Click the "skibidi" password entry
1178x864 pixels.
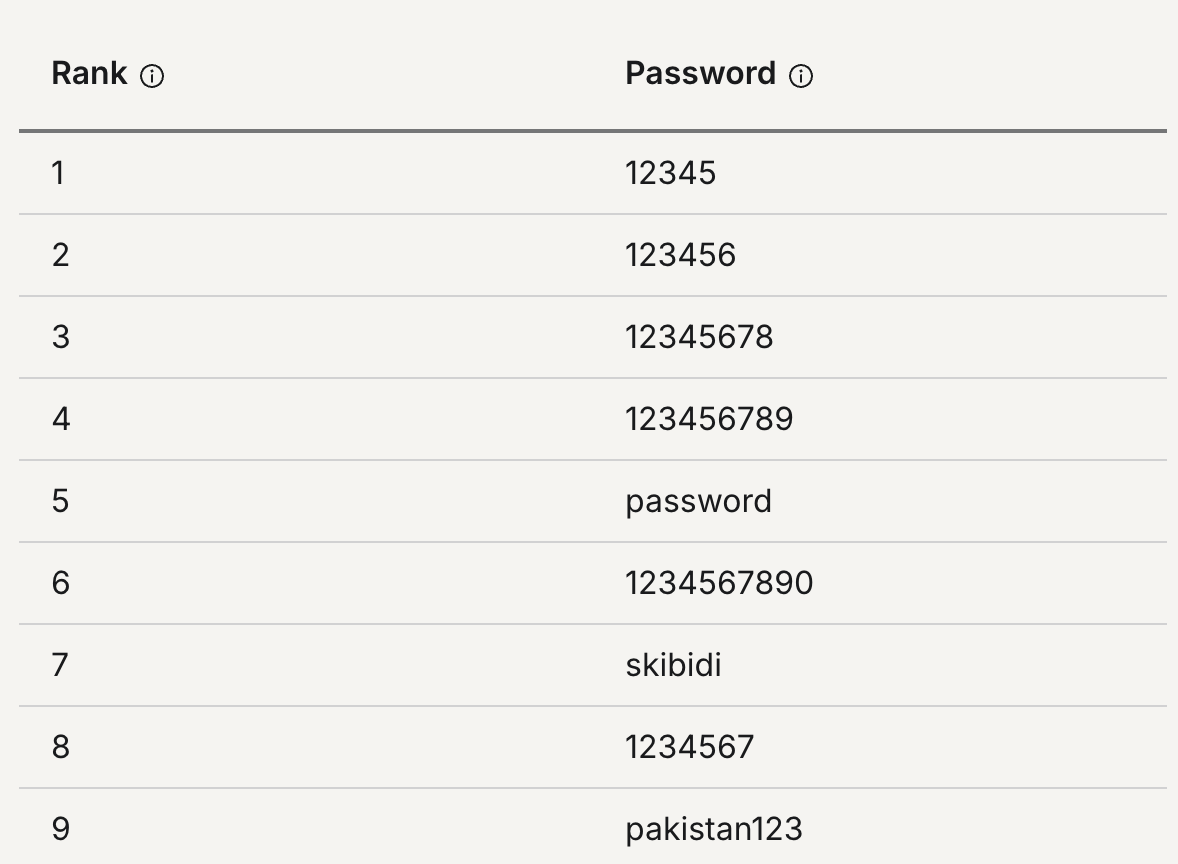pyautogui.click(x=673, y=665)
